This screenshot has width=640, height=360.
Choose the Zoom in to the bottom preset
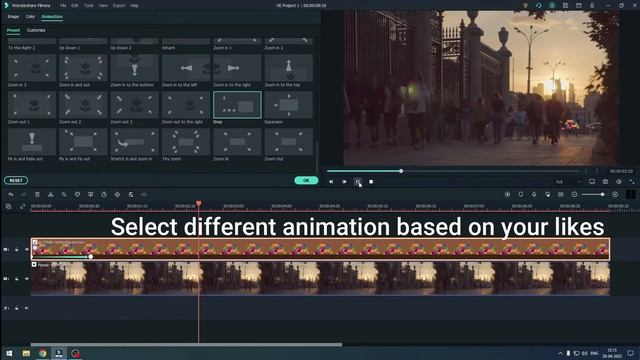coord(134,71)
